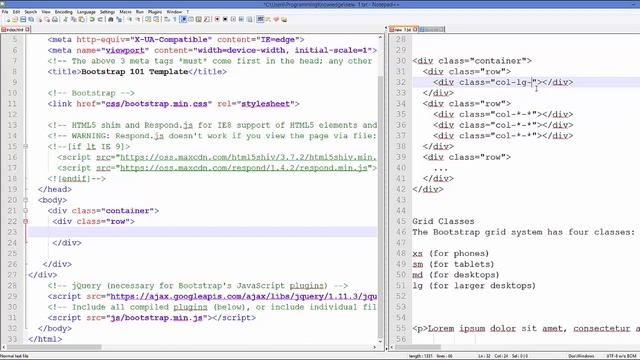Open the Replace toolbar icon
Viewport: 640px width, 360px height.
119,19
